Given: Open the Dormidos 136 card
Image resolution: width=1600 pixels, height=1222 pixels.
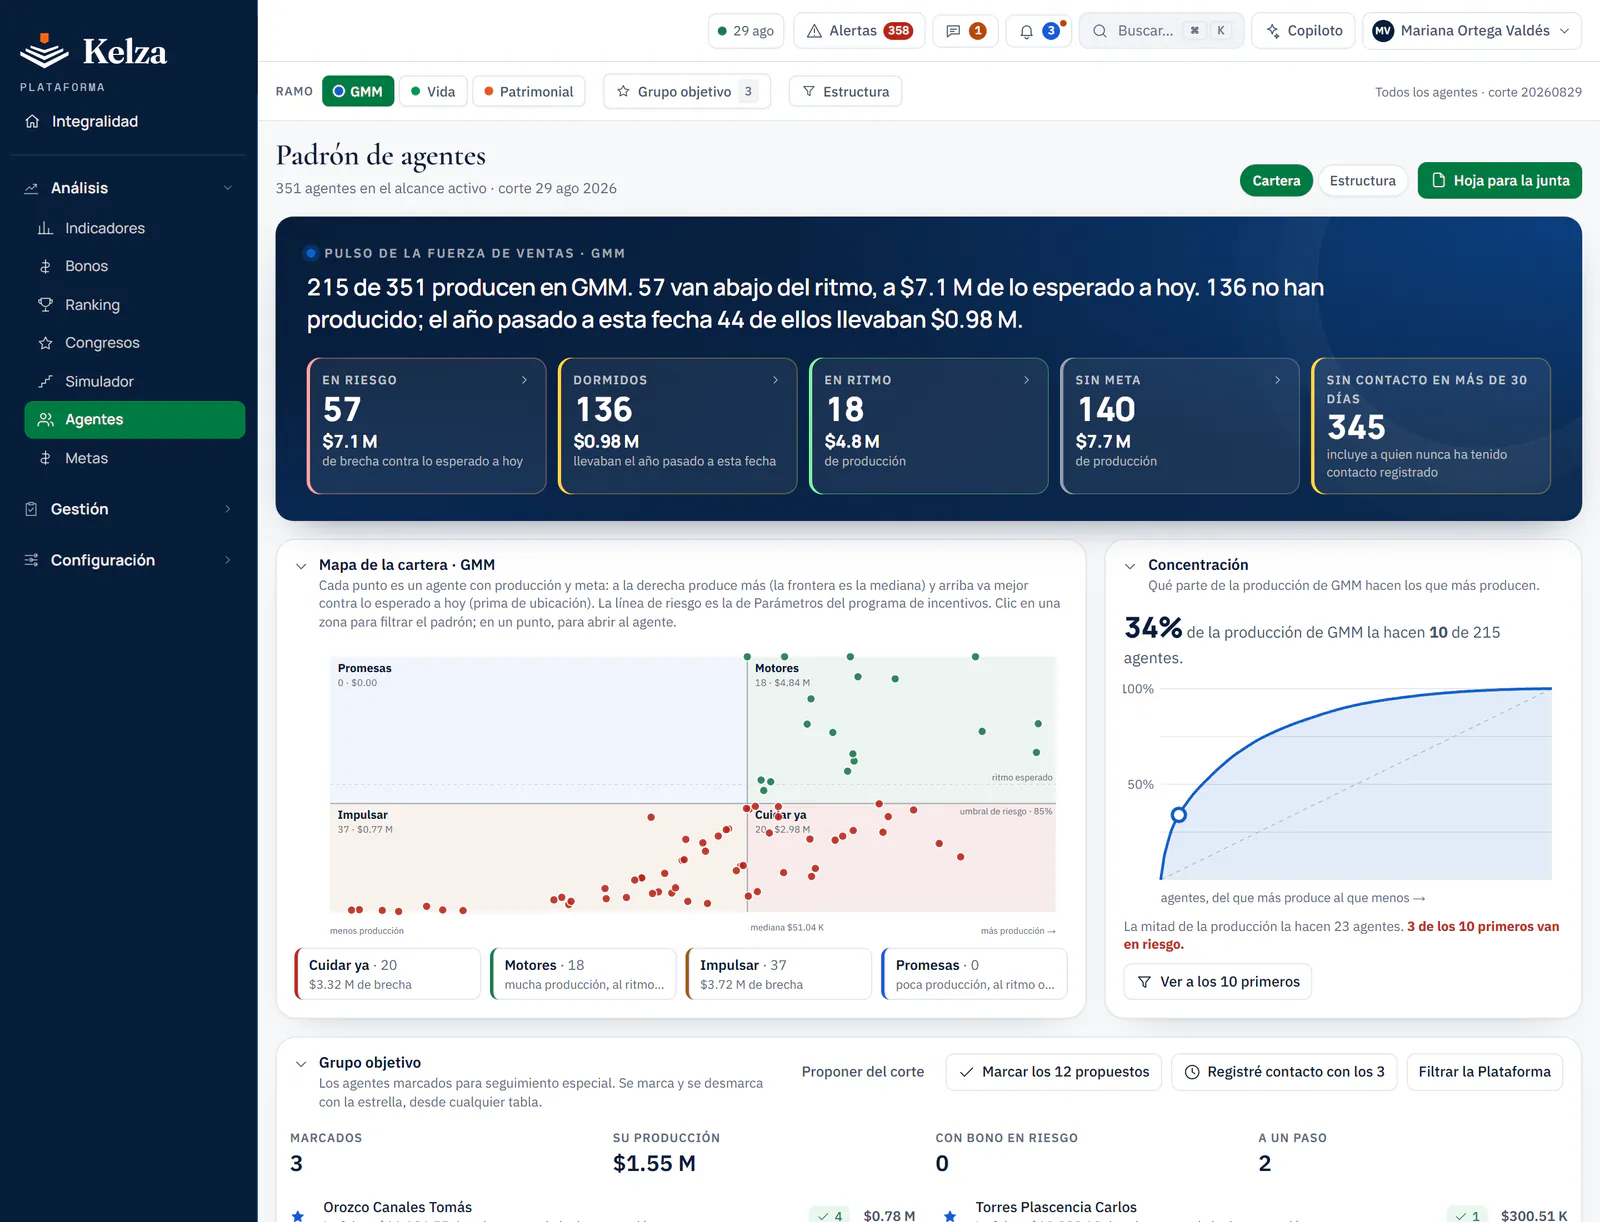Looking at the screenshot, I should click(x=678, y=426).
